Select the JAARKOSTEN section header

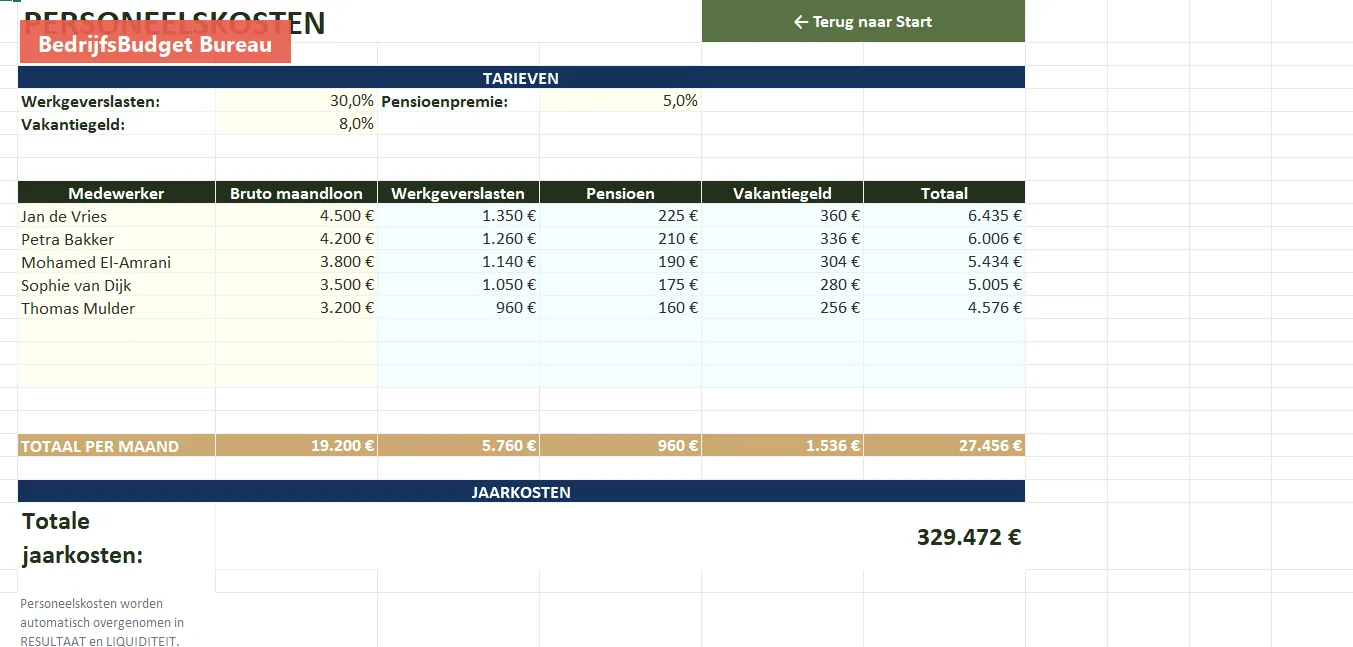pyautogui.click(x=521, y=492)
